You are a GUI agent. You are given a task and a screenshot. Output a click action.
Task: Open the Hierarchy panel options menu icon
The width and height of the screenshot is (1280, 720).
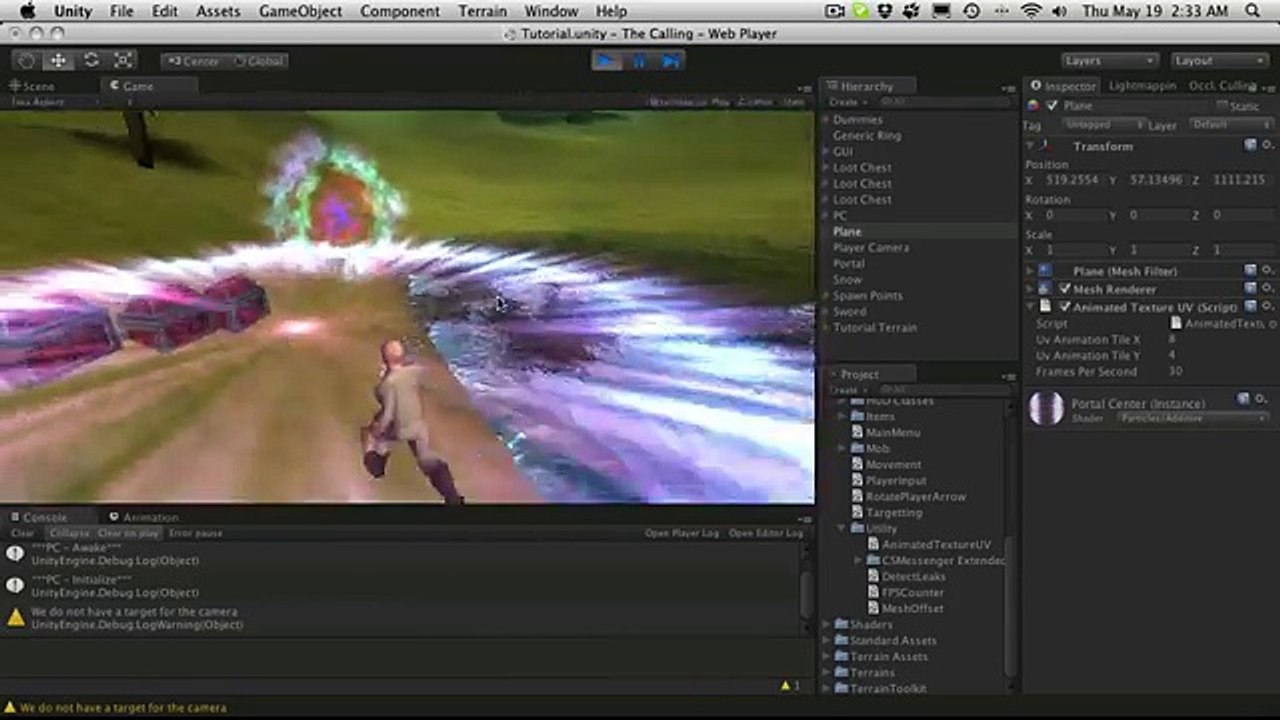tap(1008, 89)
